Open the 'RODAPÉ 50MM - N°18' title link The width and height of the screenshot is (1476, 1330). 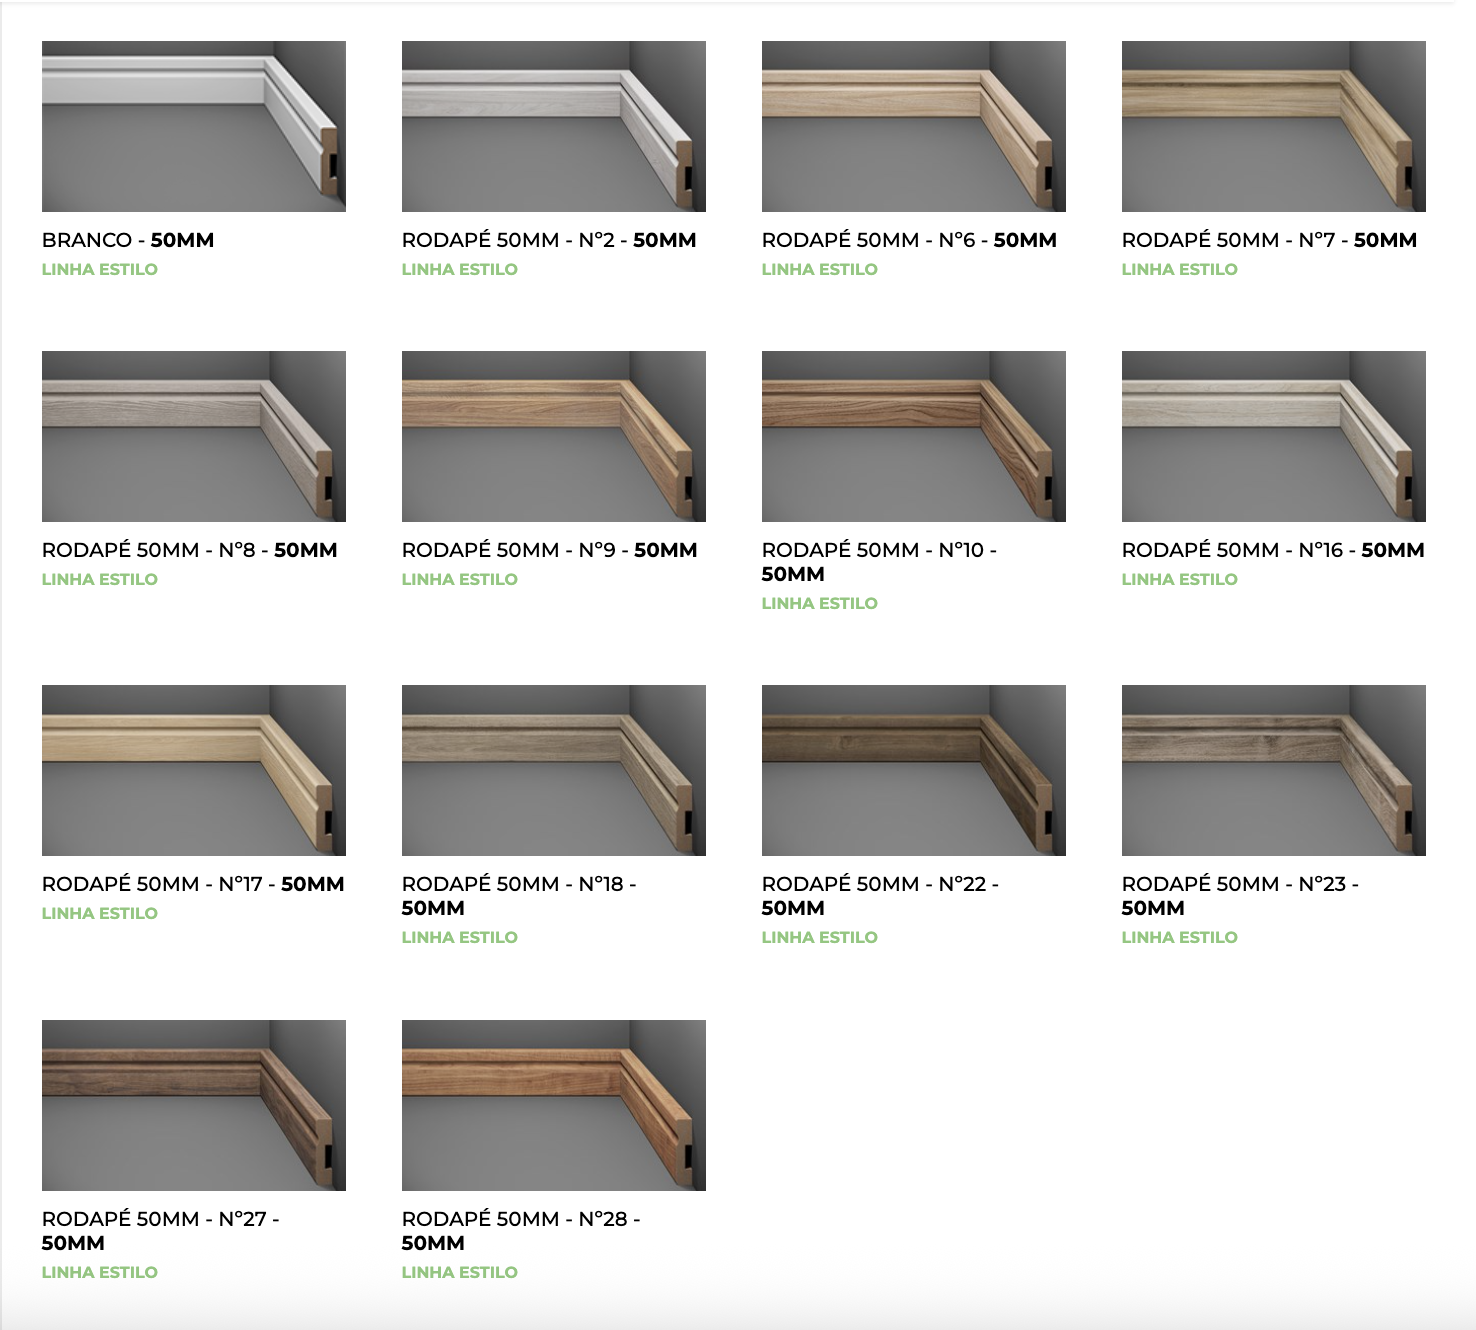coord(518,884)
